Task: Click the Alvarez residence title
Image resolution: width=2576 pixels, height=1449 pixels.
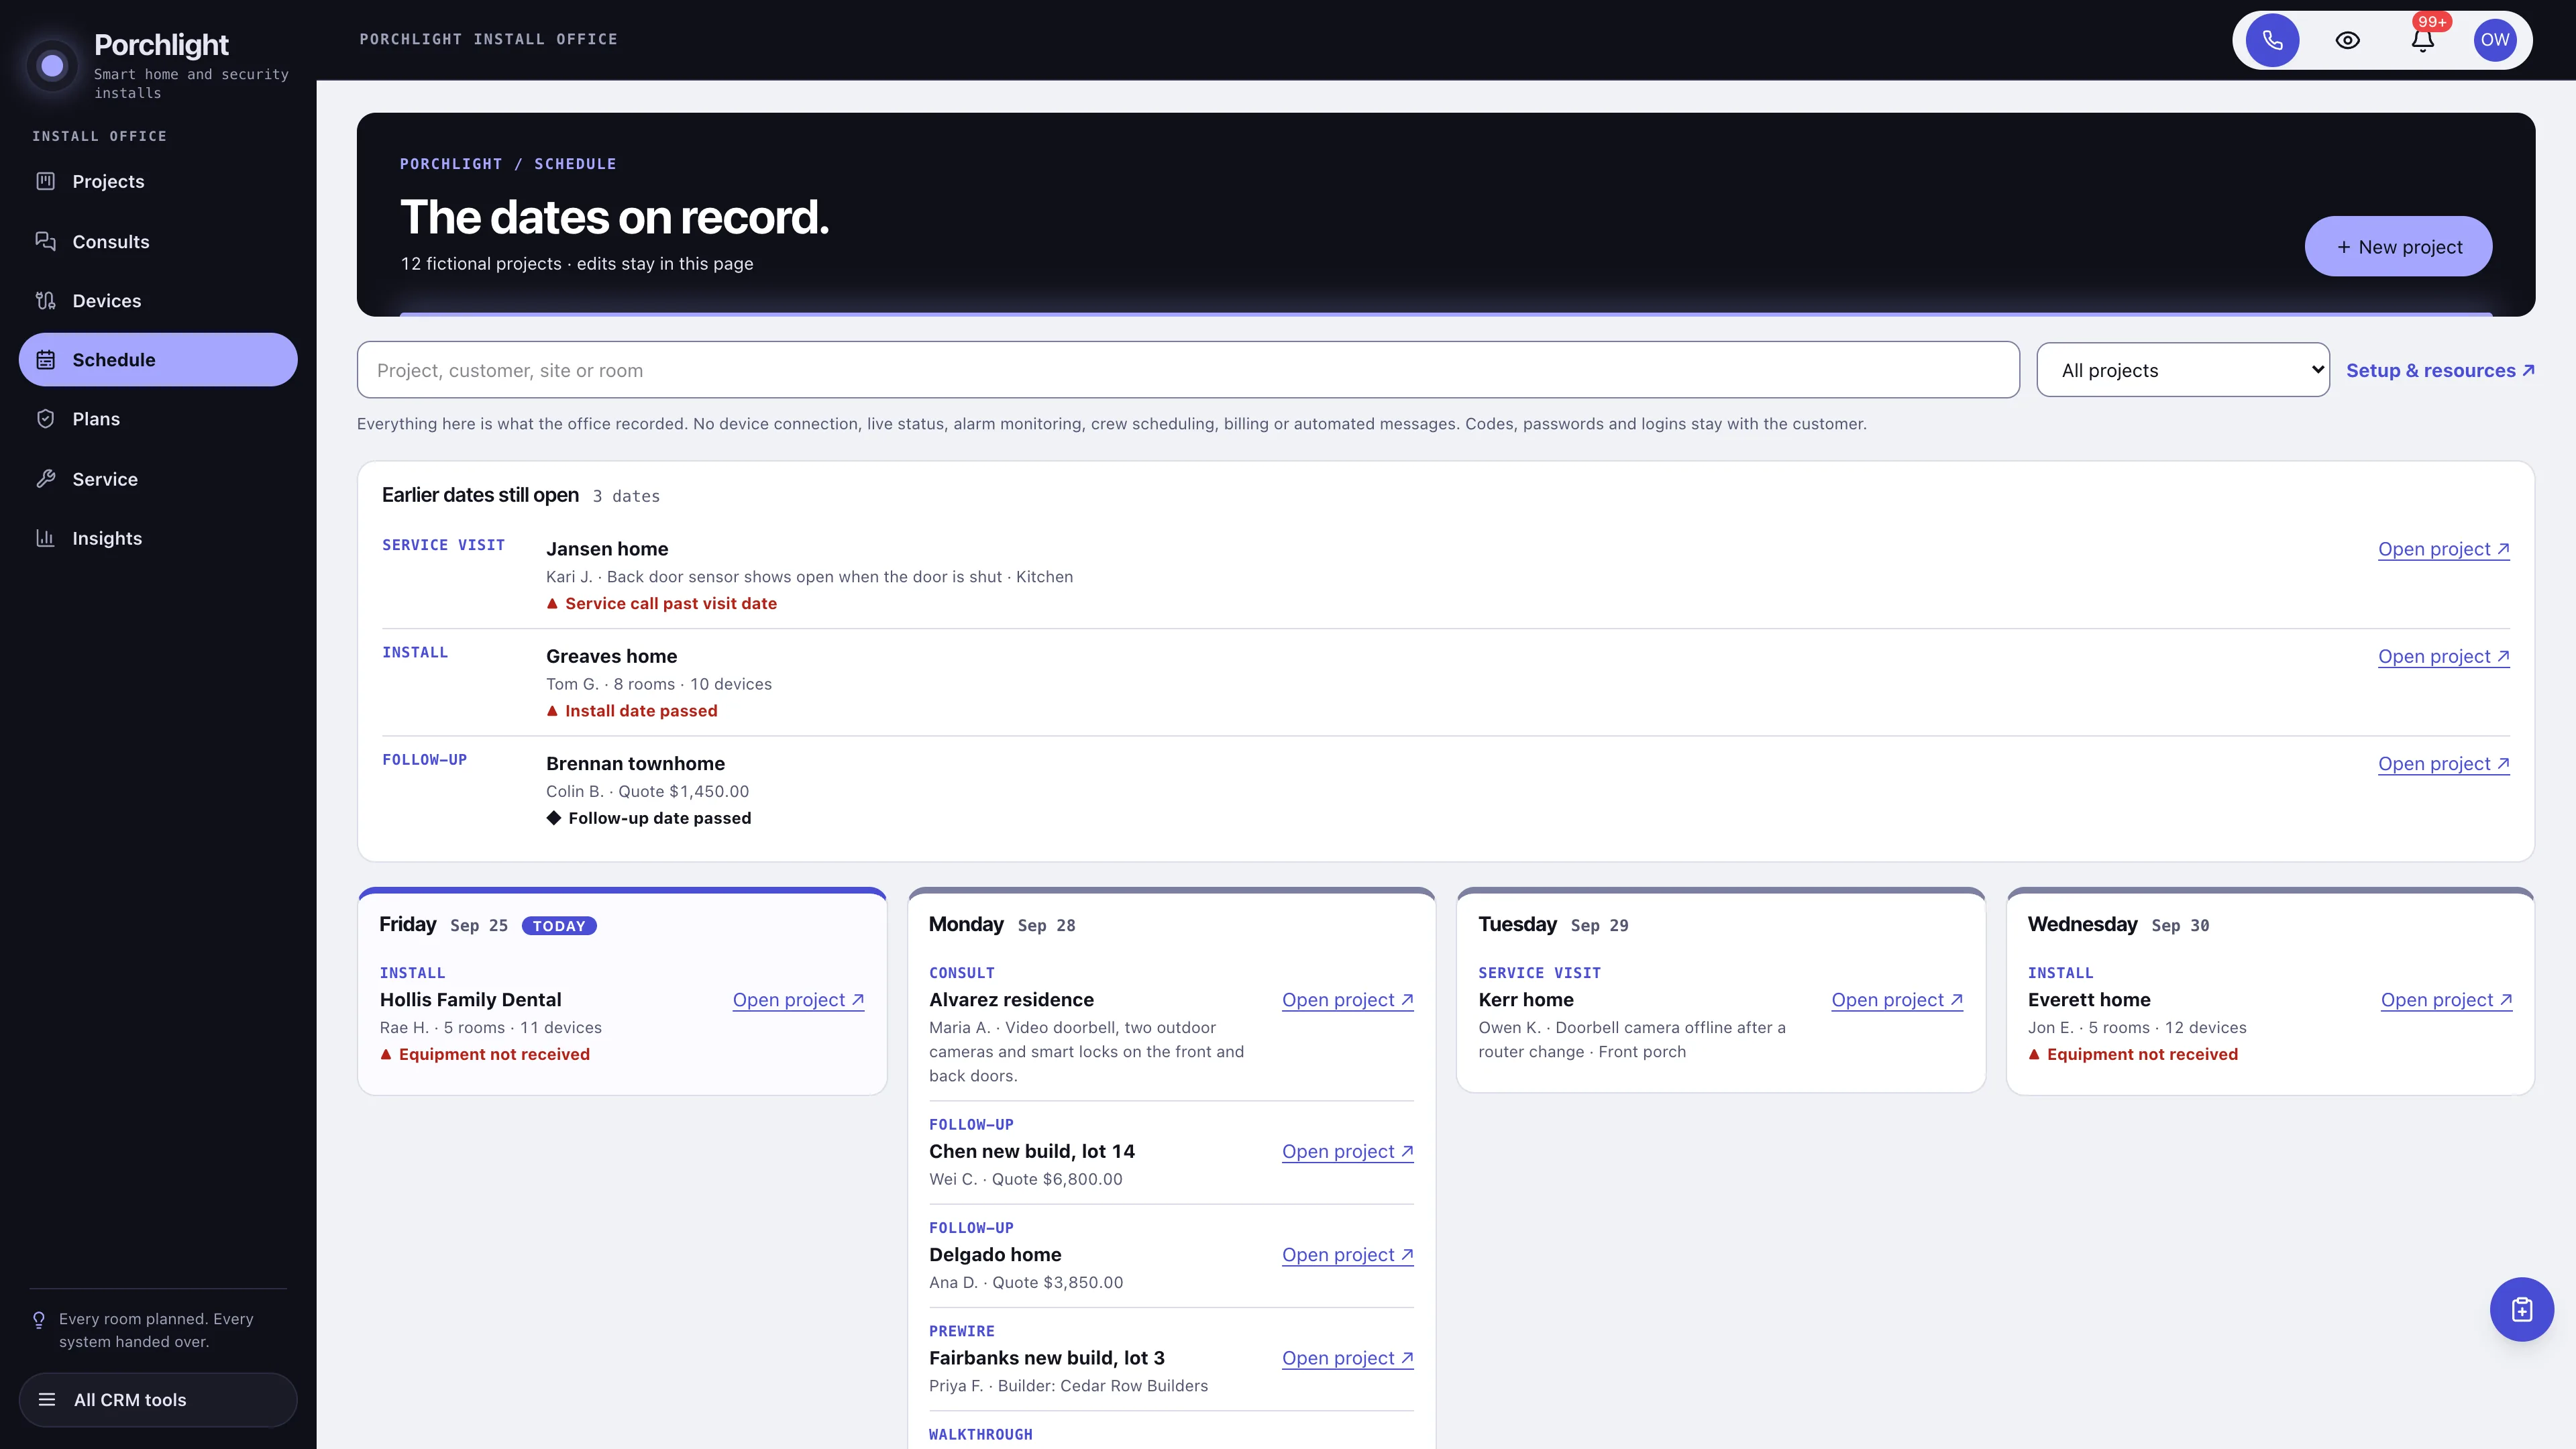Action: pyautogui.click(x=1011, y=1000)
